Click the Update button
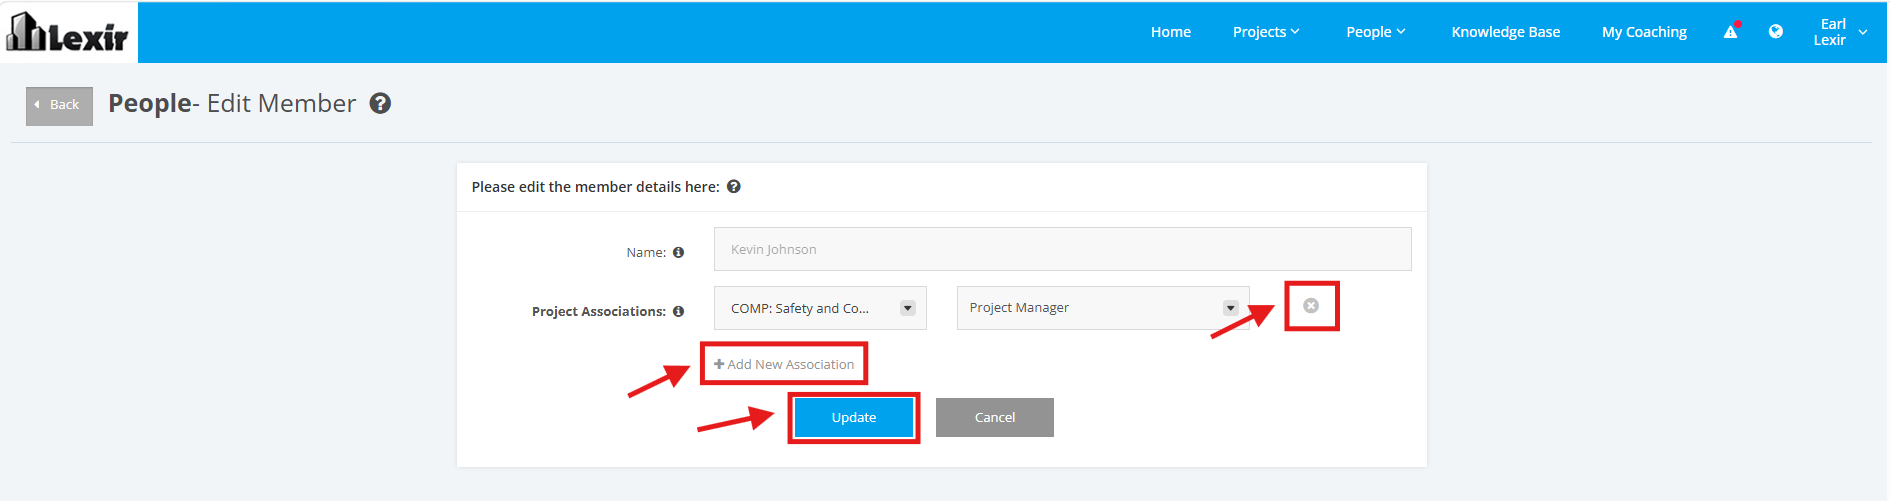Image resolution: width=1890 pixels, height=501 pixels. pos(854,417)
